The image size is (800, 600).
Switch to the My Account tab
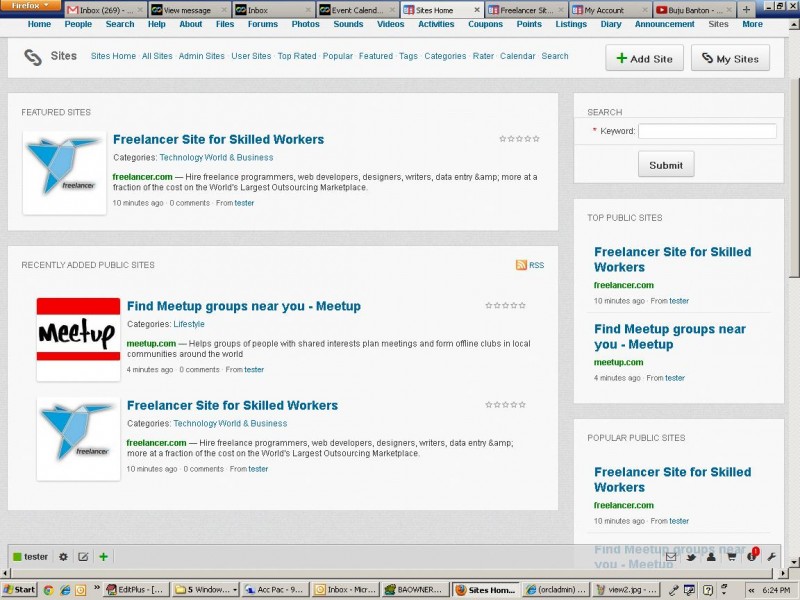604,10
